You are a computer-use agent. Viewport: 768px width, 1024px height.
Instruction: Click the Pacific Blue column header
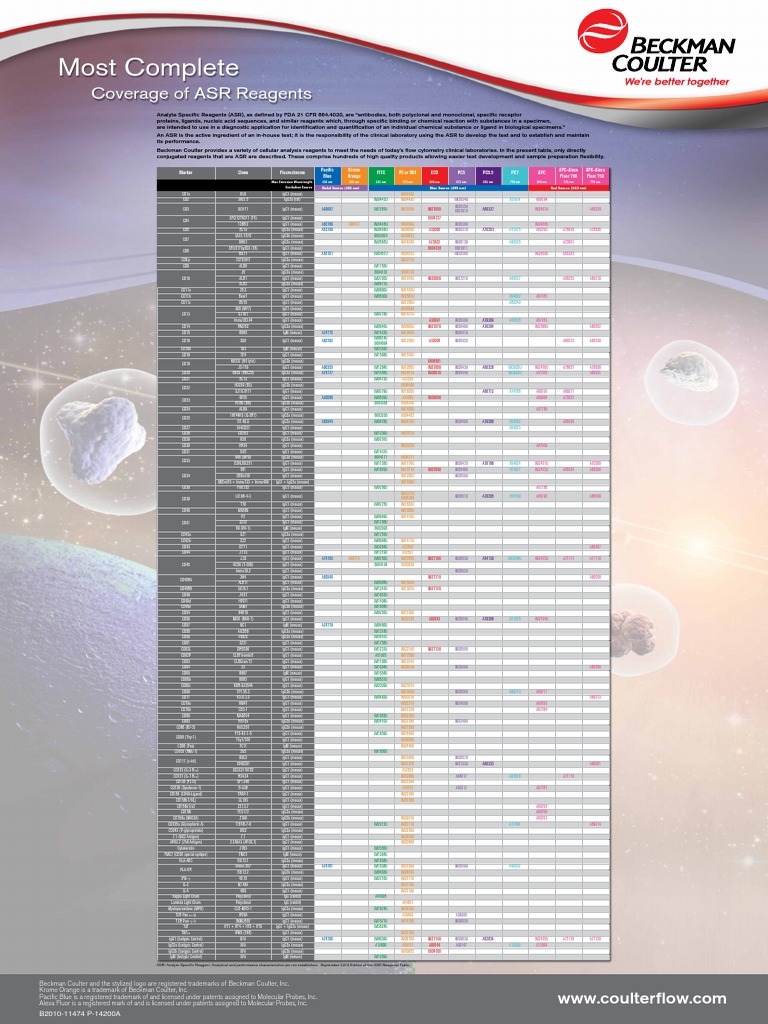pyautogui.click(x=328, y=176)
